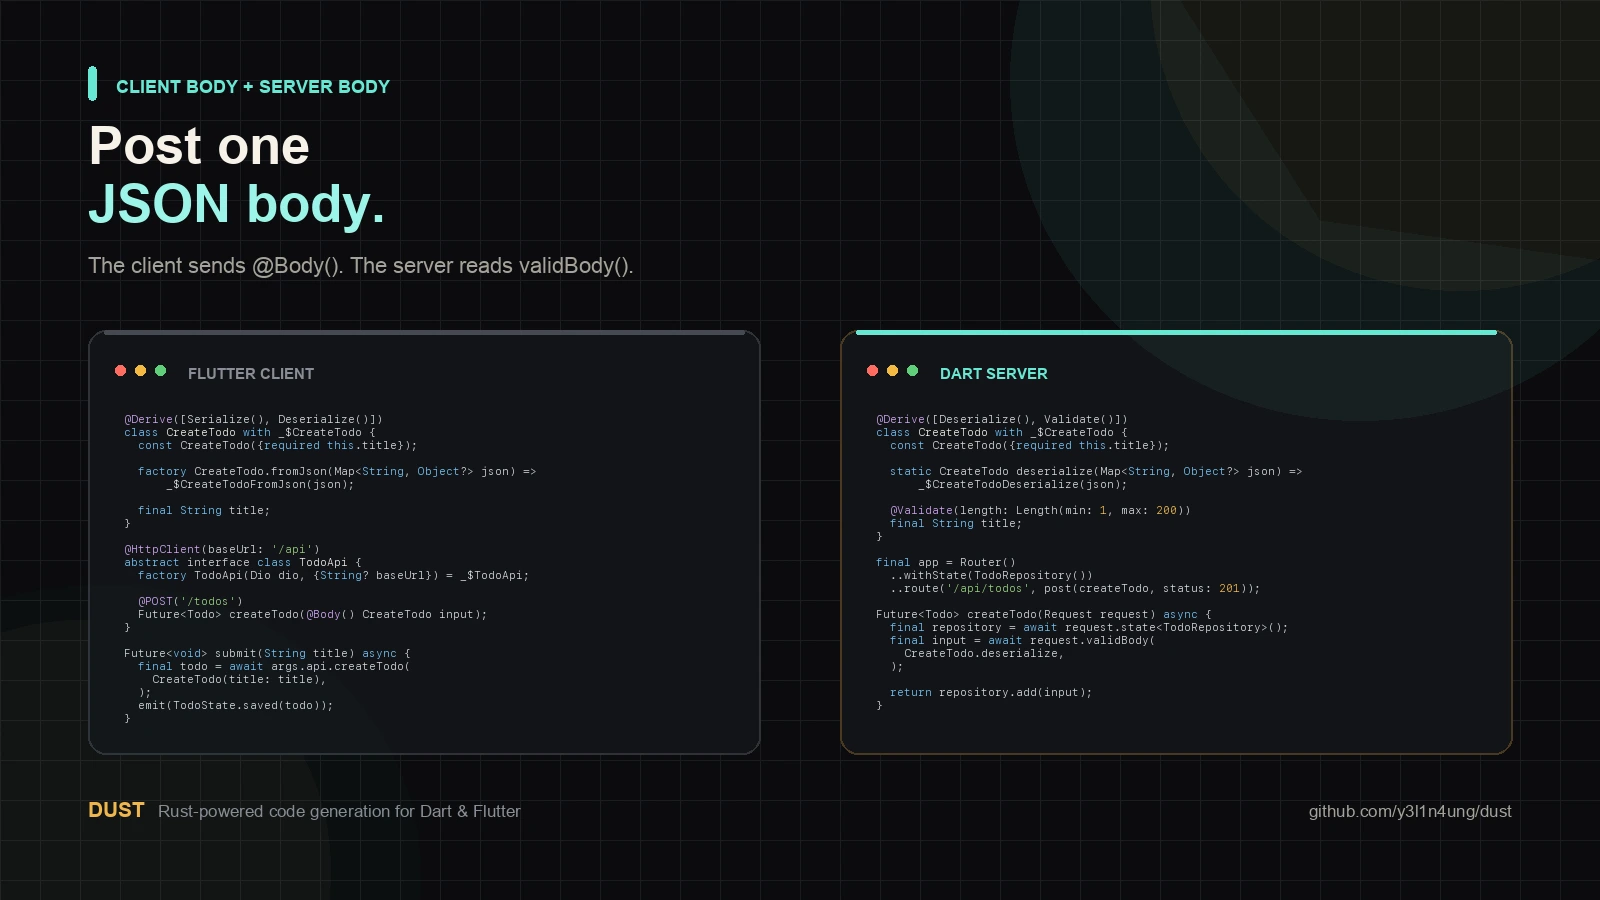The width and height of the screenshot is (1600, 900).
Task: Click the green dot in Dart Server window
Action: pyautogui.click(x=912, y=371)
